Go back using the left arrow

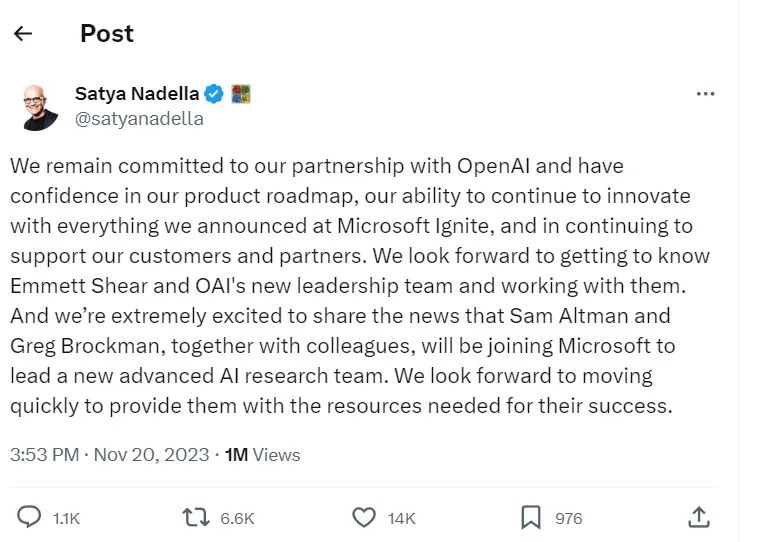(23, 33)
